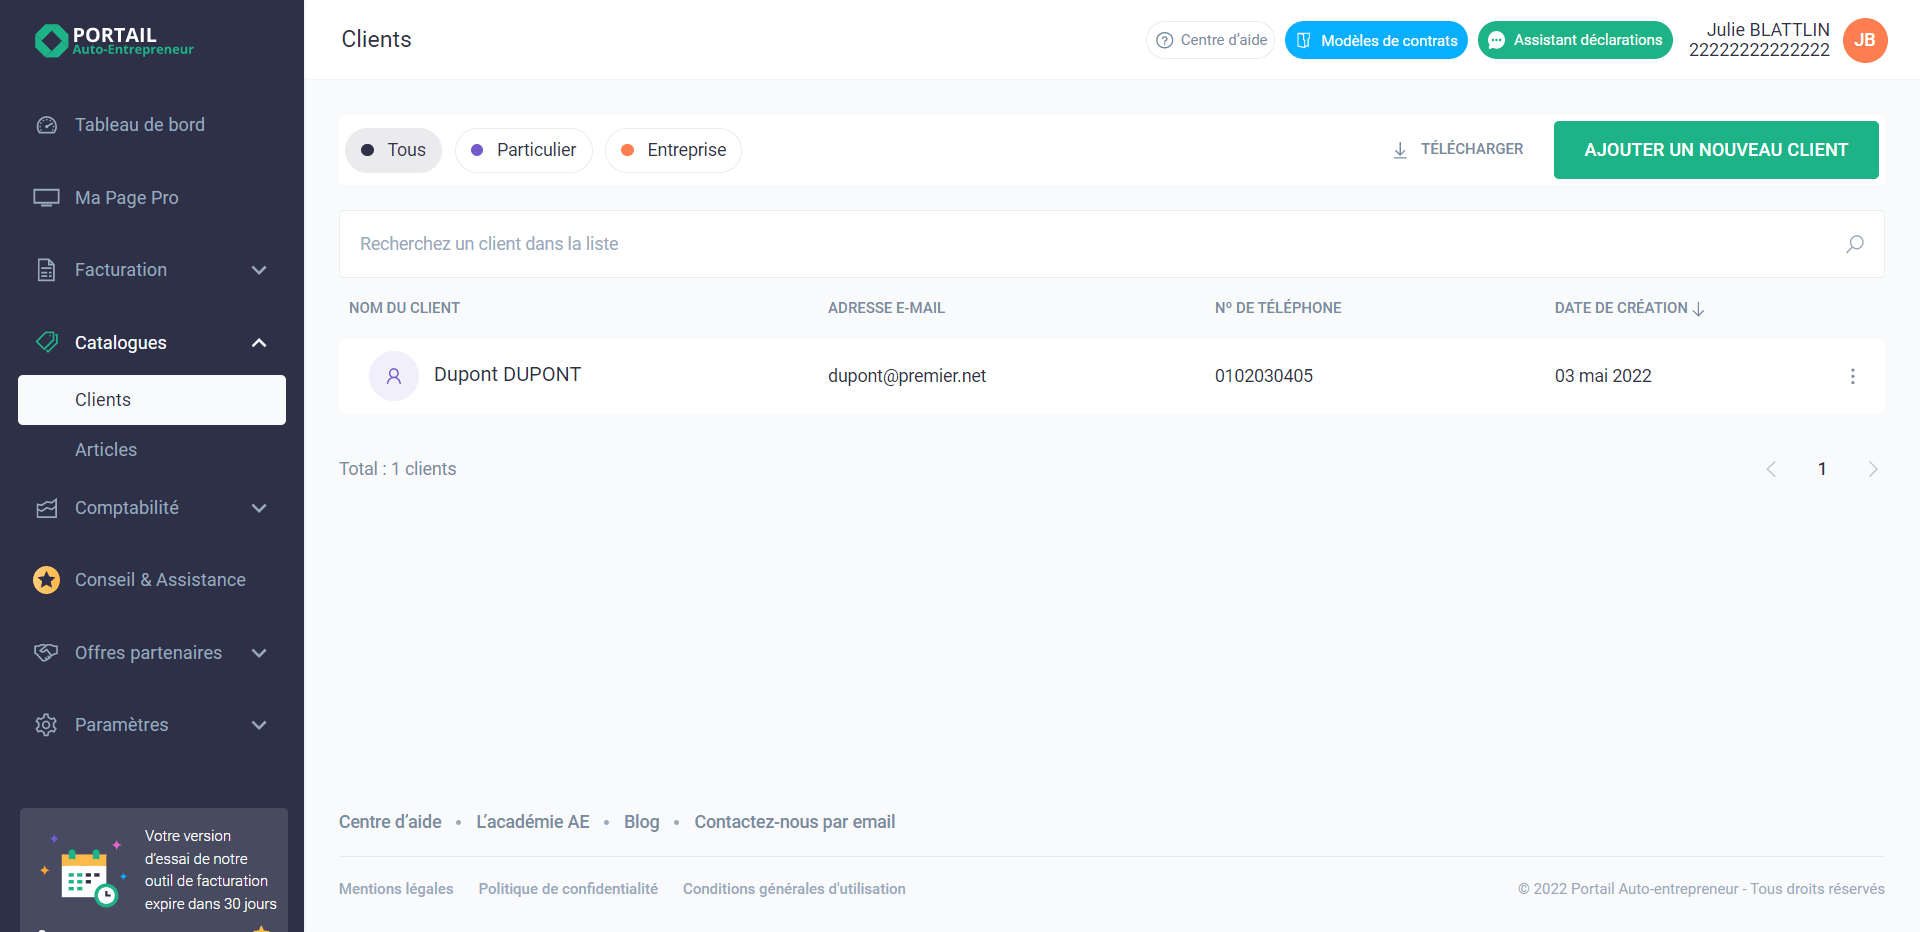Open the three-dot menu for Dupont DUPONT

click(x=1852, y=376)
